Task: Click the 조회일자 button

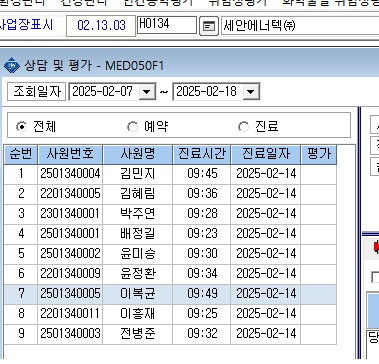Action: (x=37, y=91)
